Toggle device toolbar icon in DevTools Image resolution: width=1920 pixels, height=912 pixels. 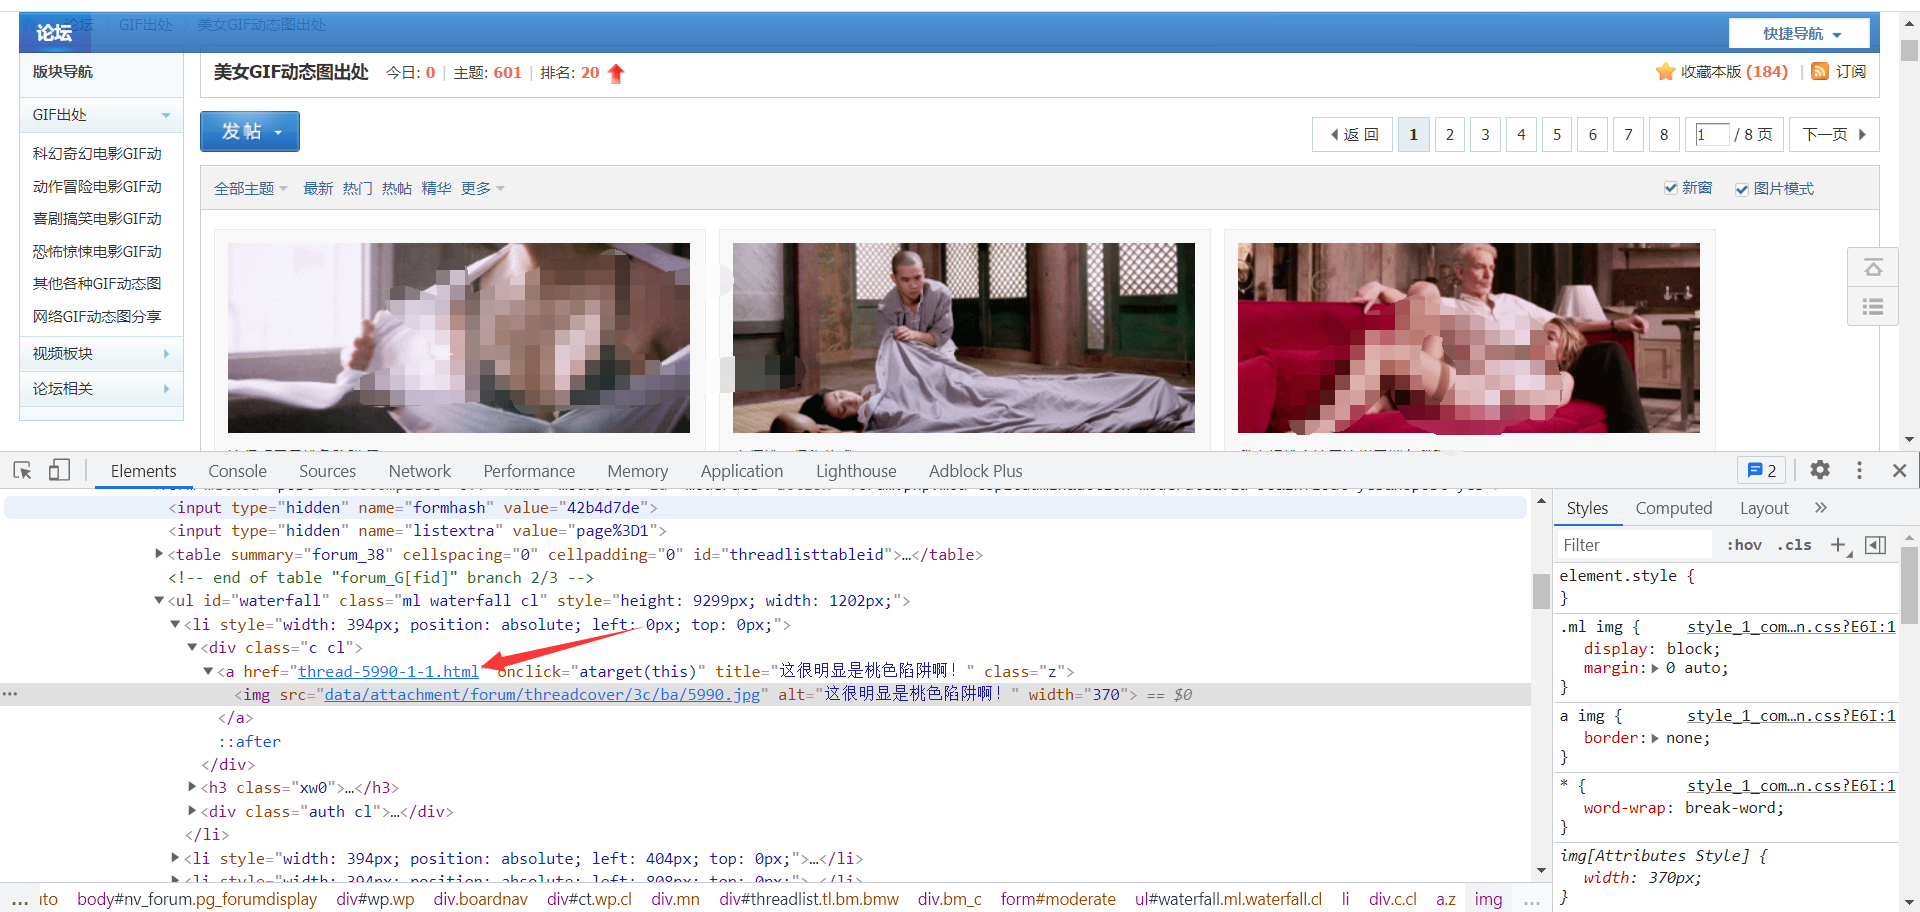[x=59, y=470]
